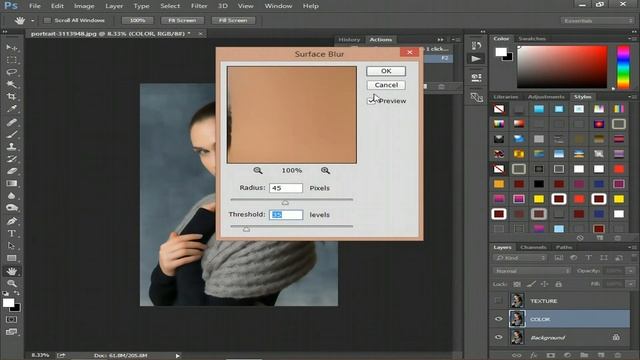Select the Hand tool in toolbox
The image size is (640, 360).
[11, 271]
